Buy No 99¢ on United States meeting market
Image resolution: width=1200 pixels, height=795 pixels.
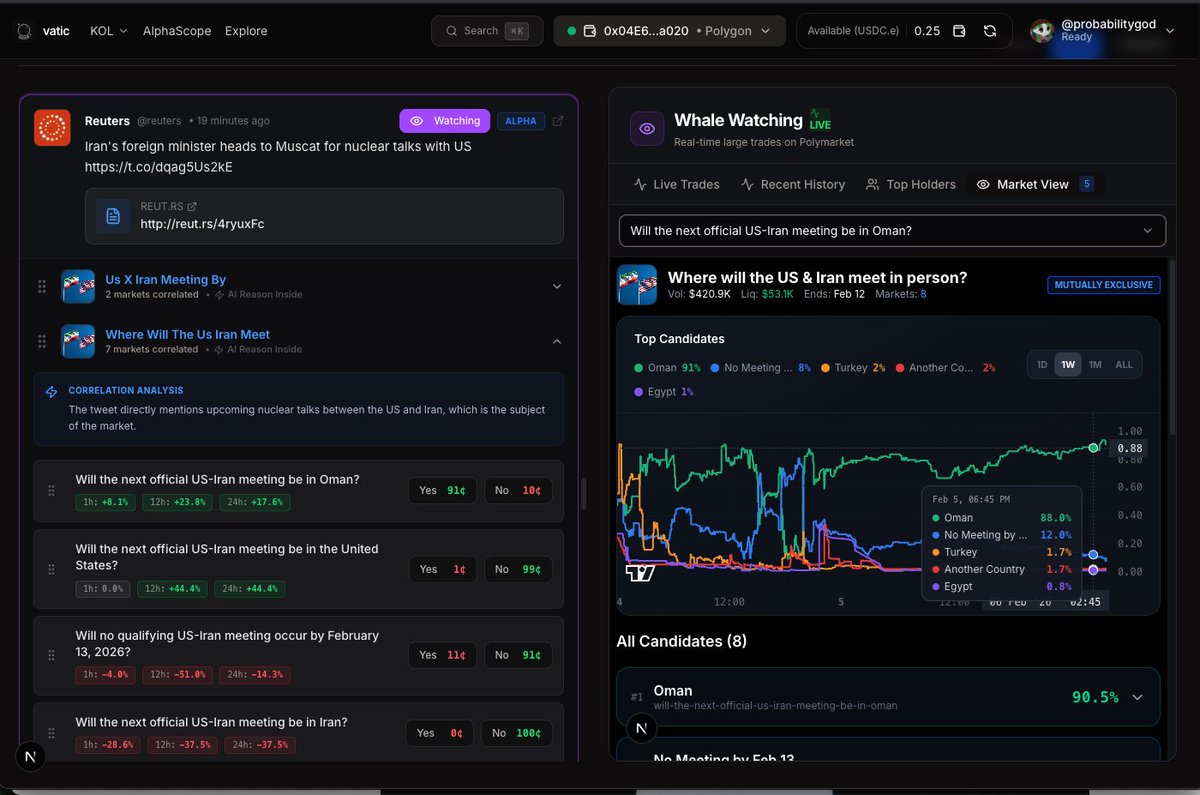pyautogui.click(x=518, y=569)
